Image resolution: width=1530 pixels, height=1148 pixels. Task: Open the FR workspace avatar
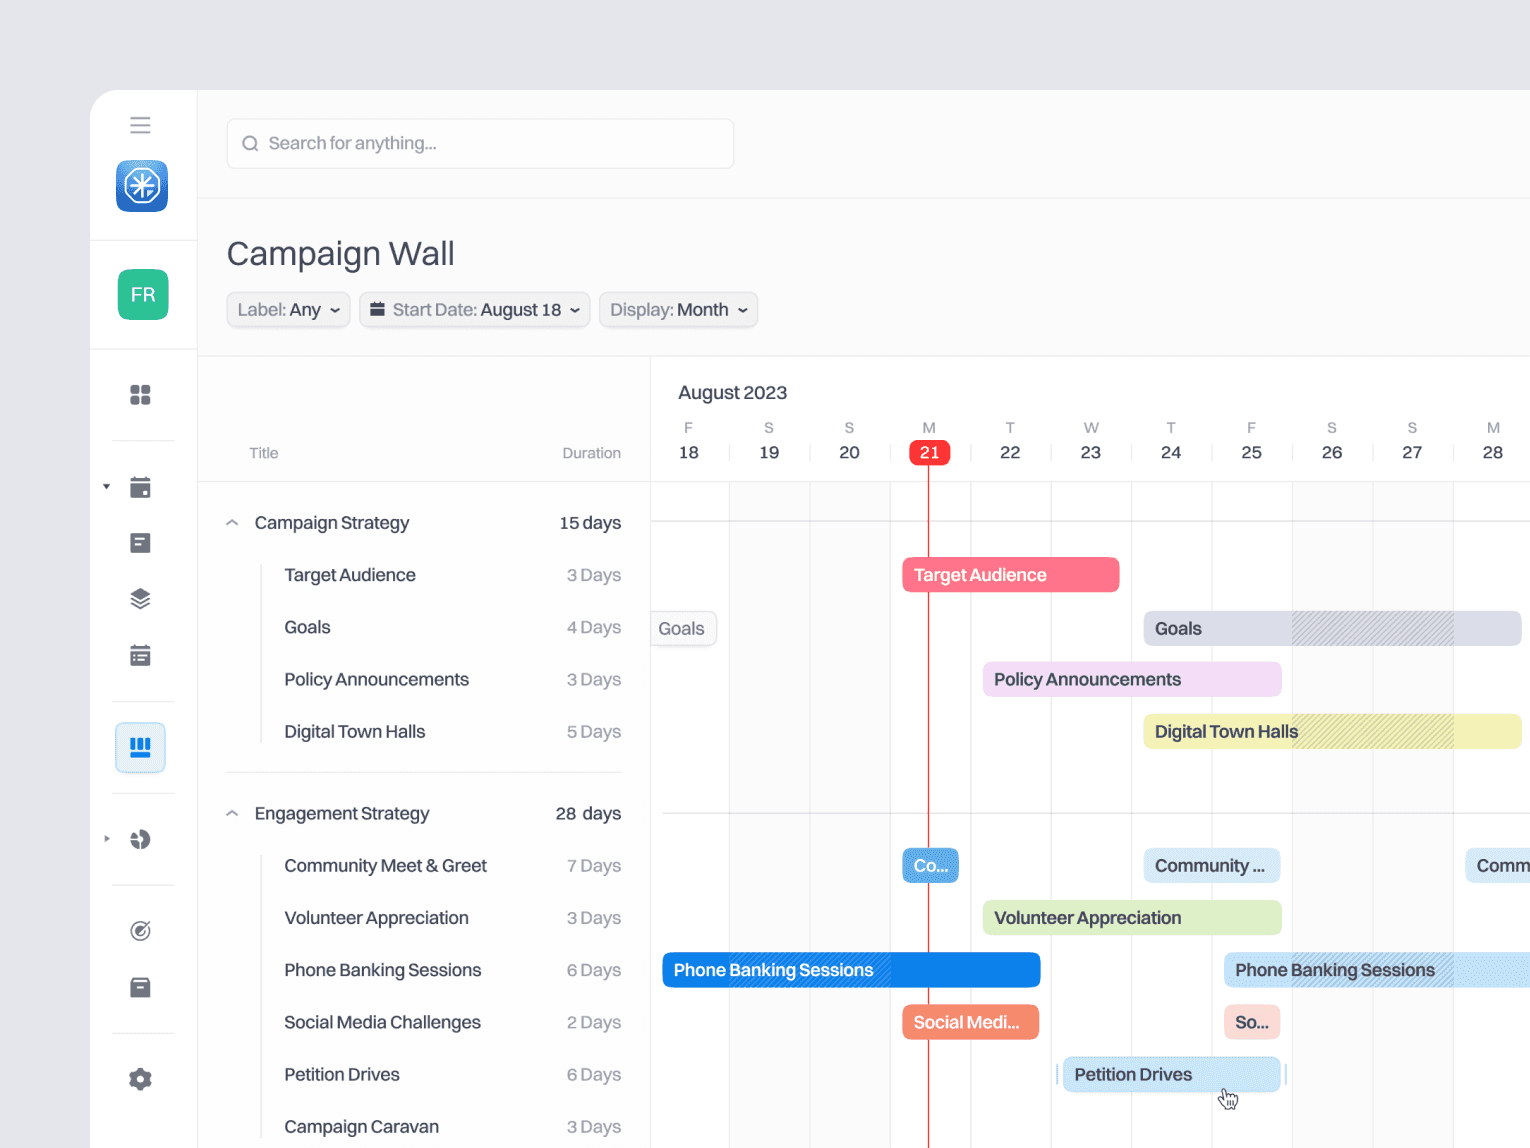tap(142, 294)
